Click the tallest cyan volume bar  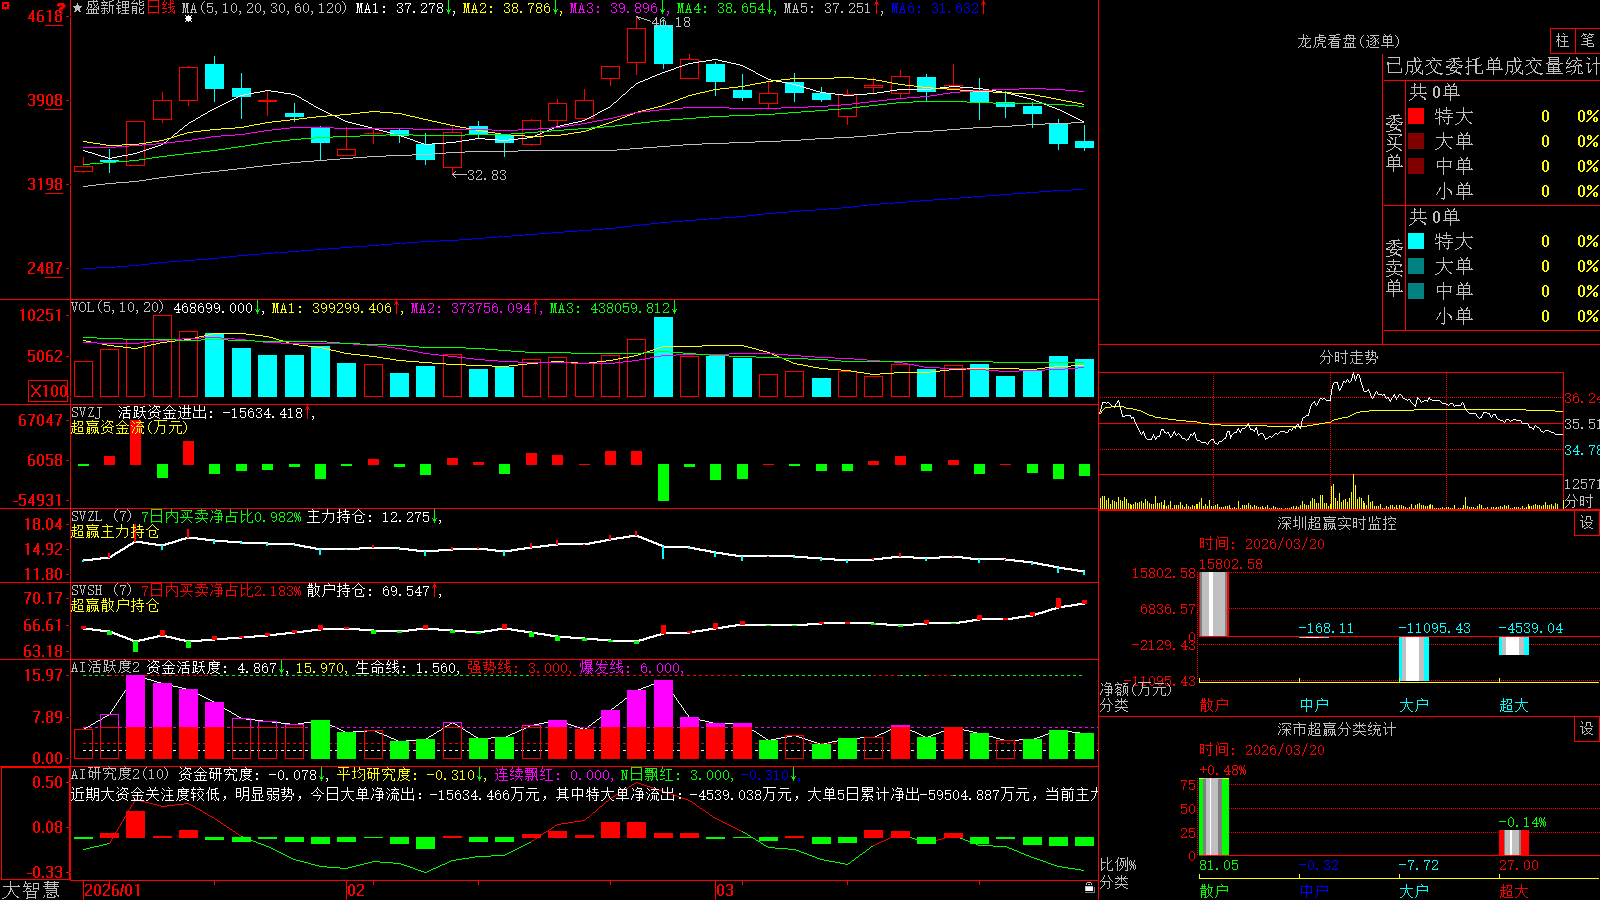[662, 357]
